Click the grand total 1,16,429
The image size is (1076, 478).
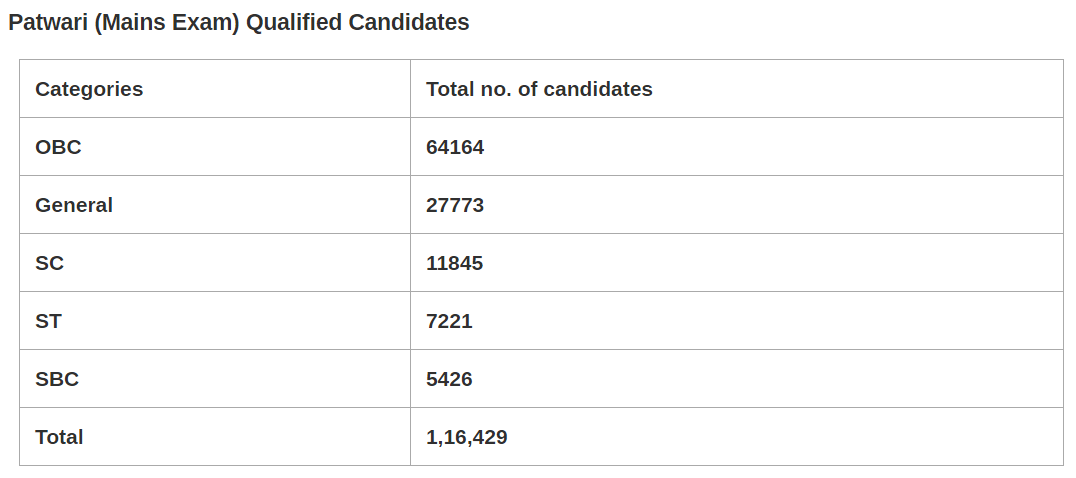pos(467,437)
